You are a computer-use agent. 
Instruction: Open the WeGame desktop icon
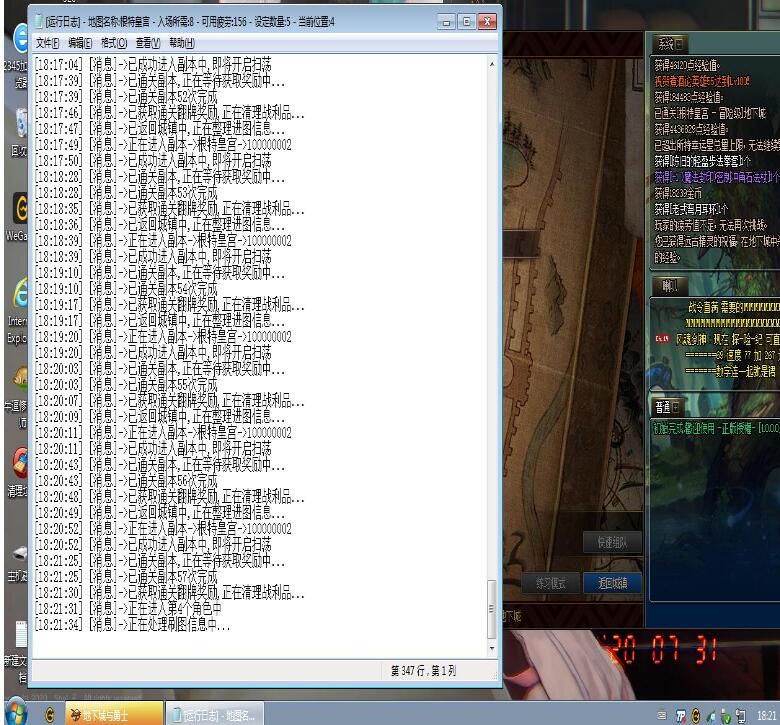[x=17, y=217]
